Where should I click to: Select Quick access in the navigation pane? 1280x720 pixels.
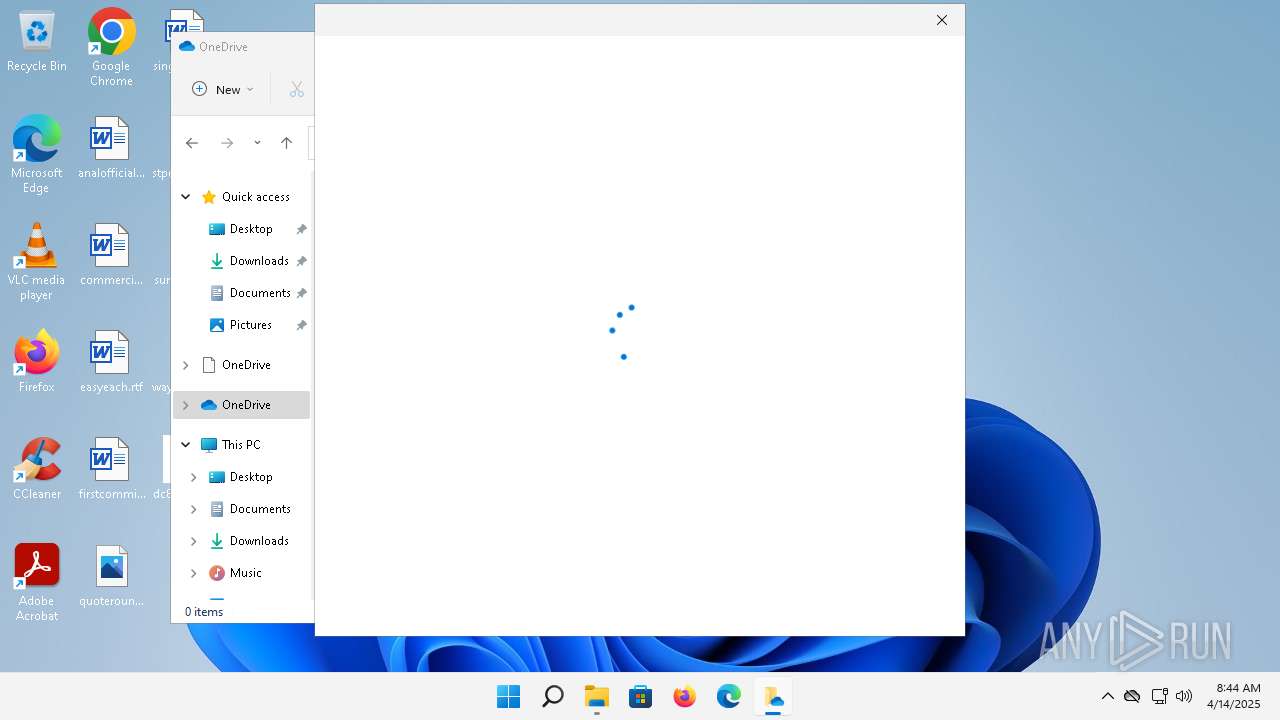[256, 197]
